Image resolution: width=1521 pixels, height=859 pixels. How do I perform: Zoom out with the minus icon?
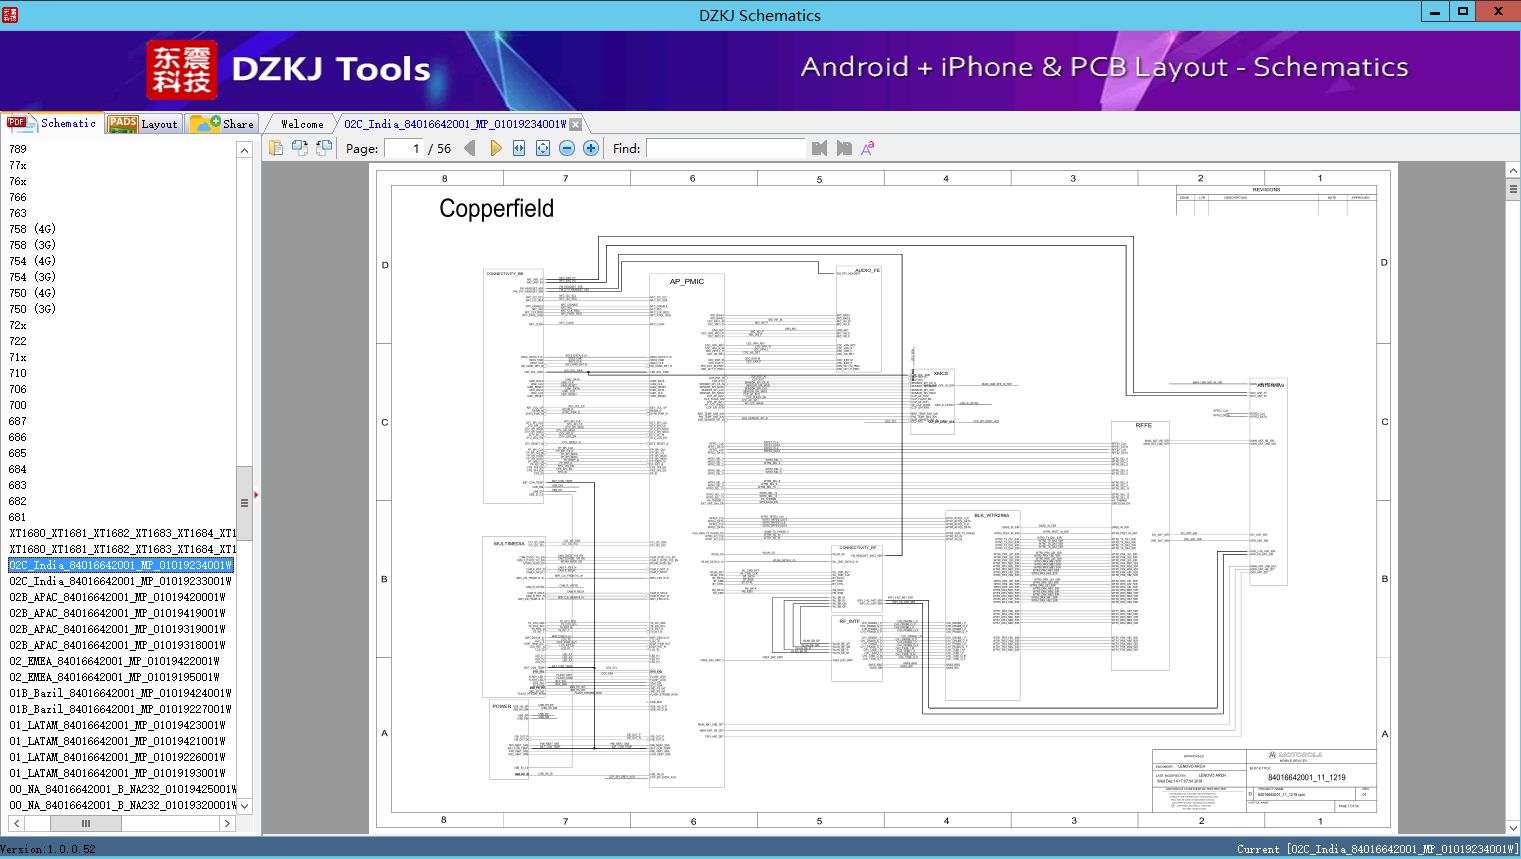(x=567, y=148)
